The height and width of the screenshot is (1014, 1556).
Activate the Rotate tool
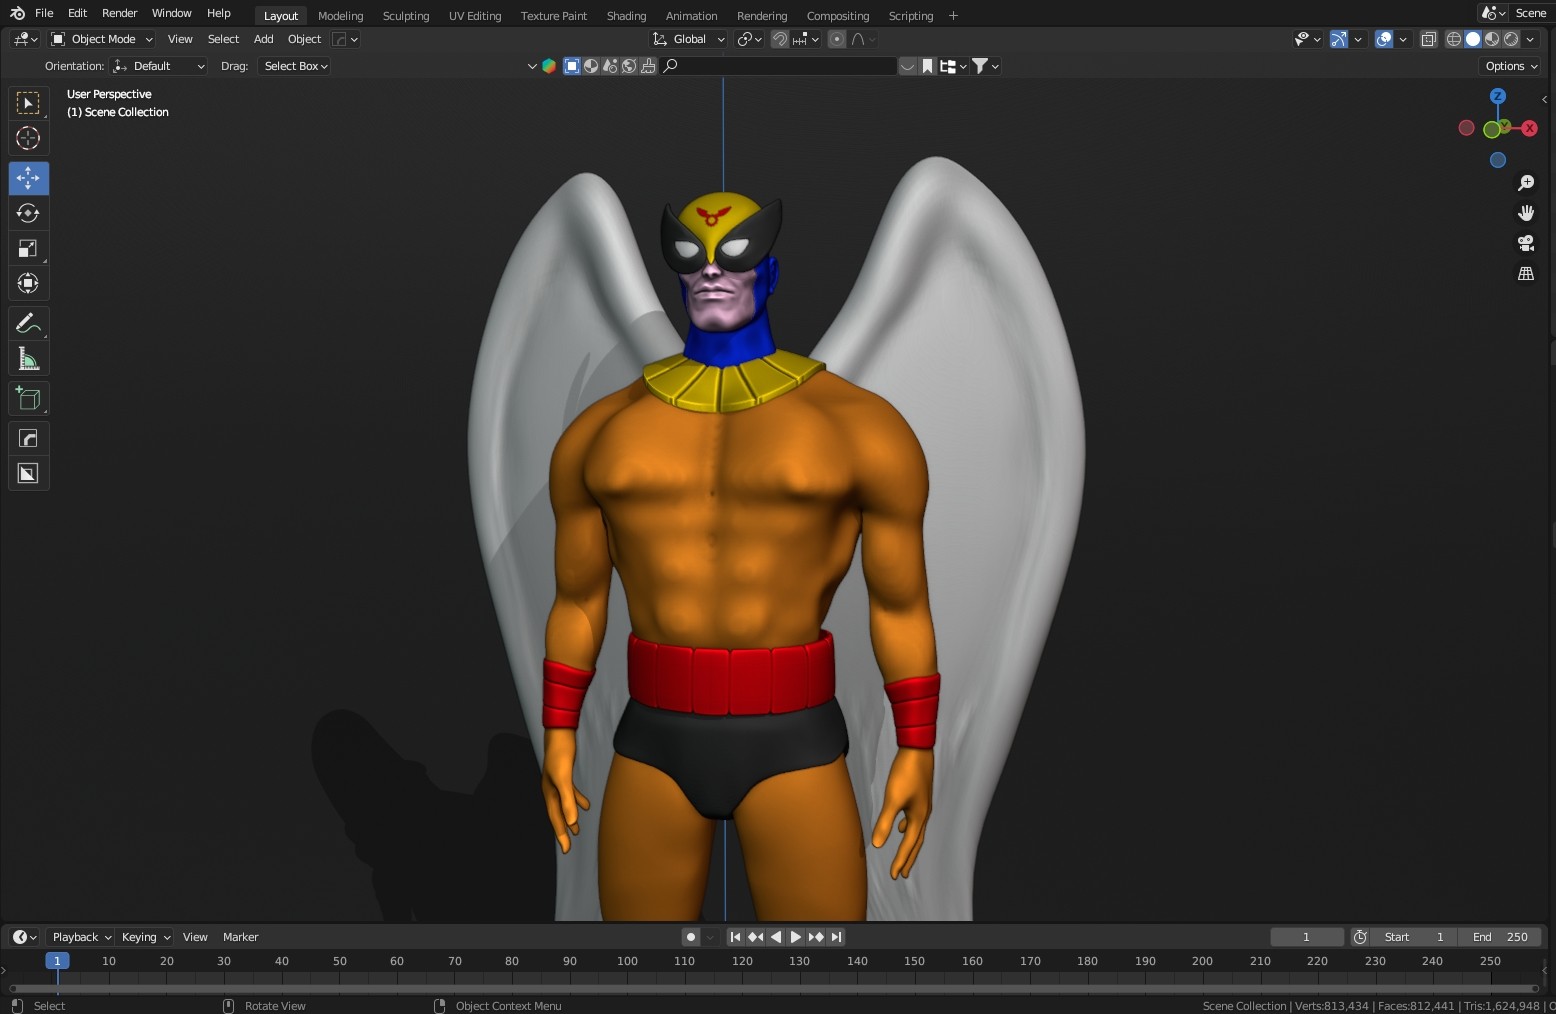(x=28, y=213)
